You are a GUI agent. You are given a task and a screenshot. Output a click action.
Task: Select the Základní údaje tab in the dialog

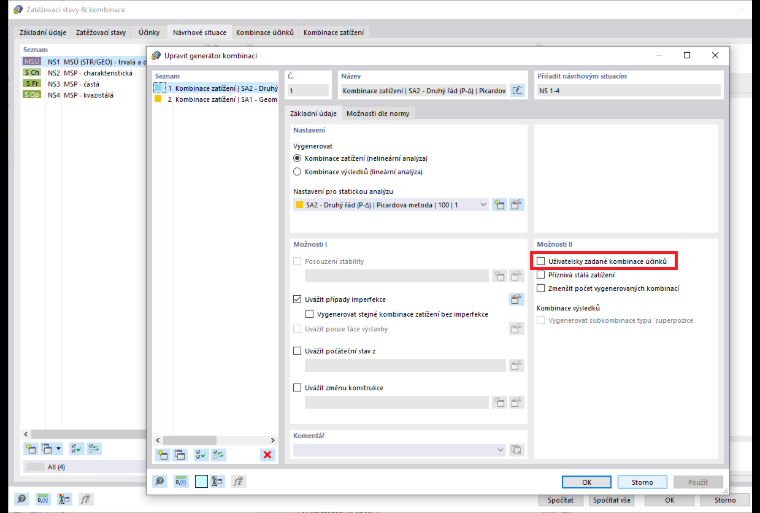[x=313, y=113]
